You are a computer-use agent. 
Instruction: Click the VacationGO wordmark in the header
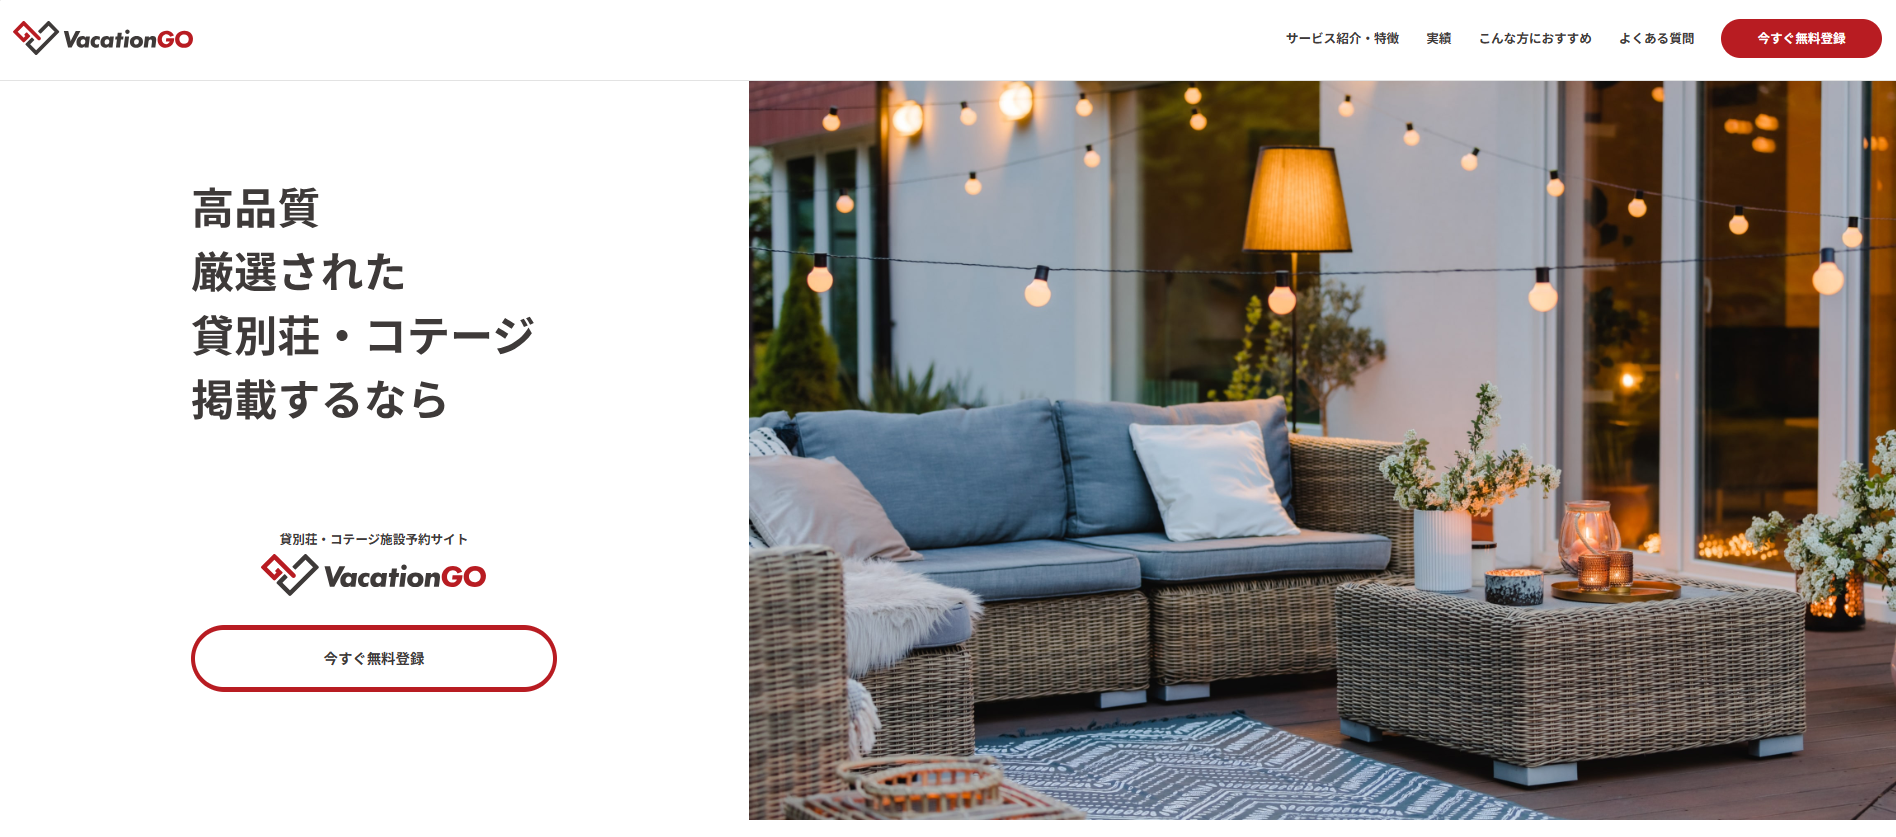click(x=128, y=39)
